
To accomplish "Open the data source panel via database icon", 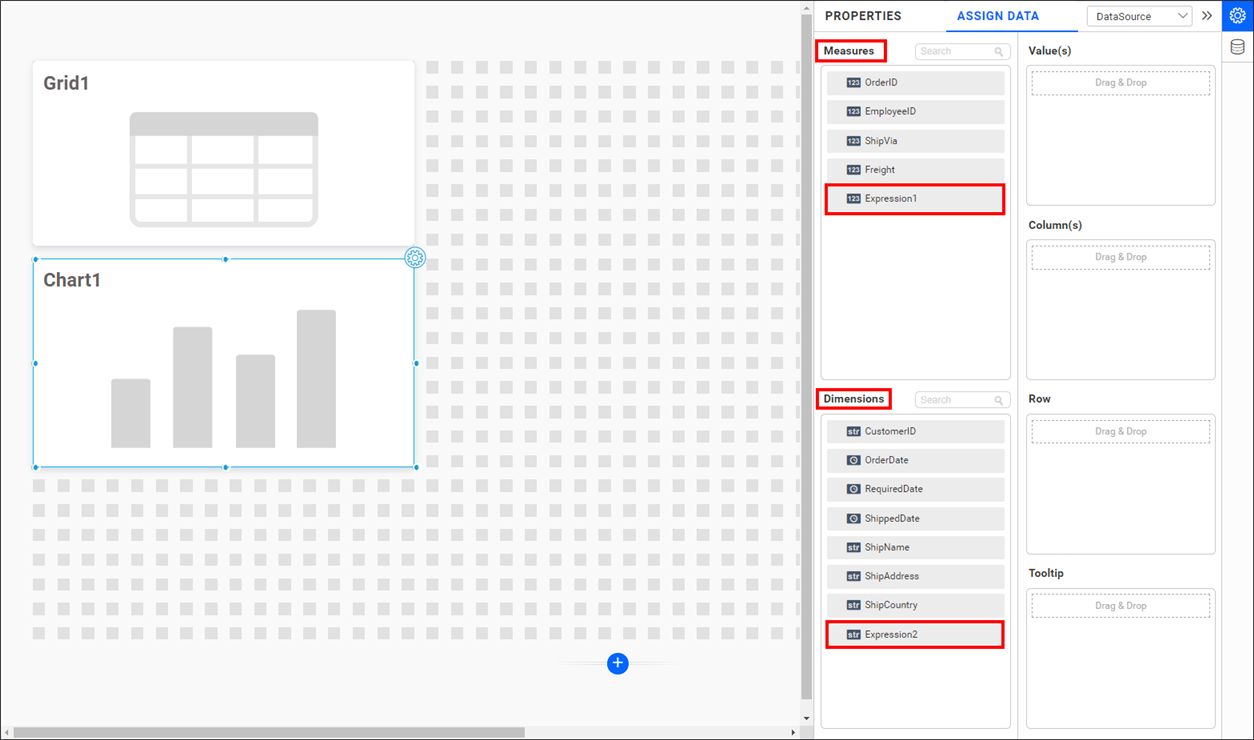I will coord(1237,46).
